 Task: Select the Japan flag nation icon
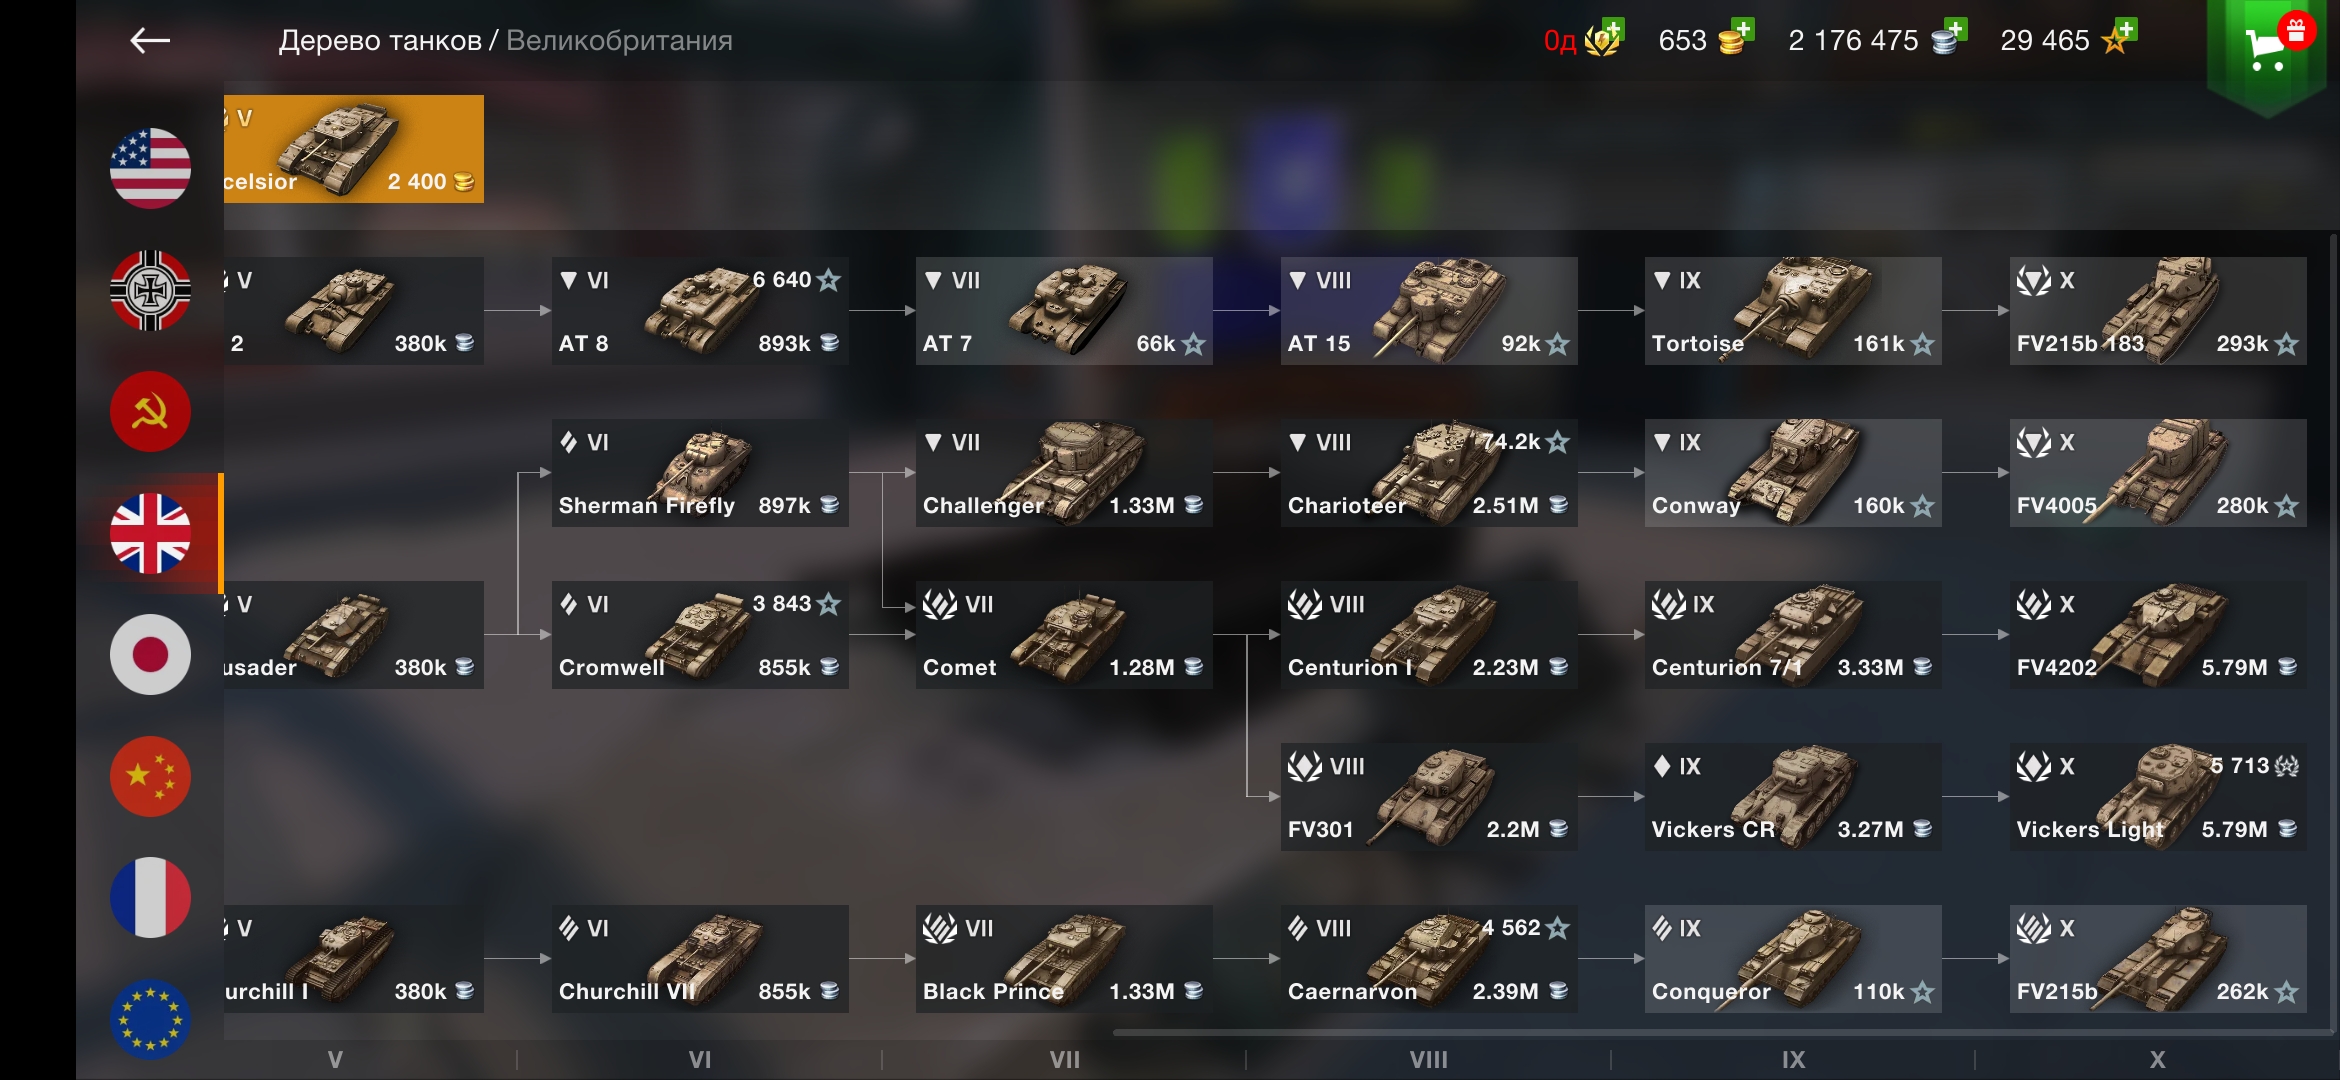[150, 655]
